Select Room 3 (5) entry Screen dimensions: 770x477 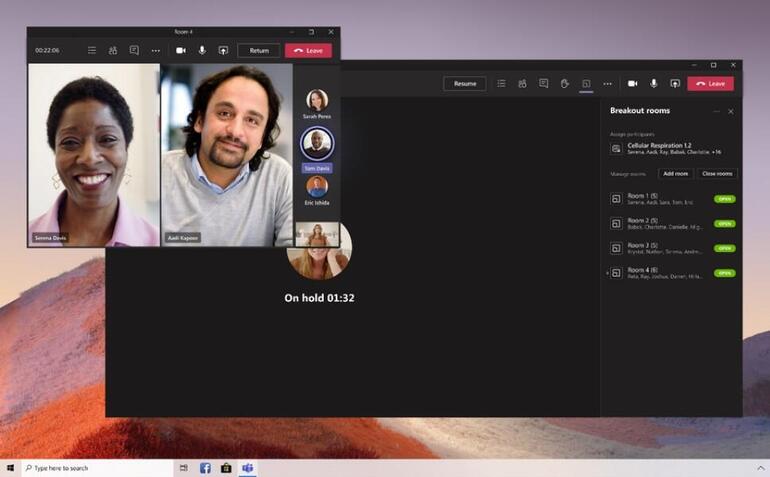click(x=673, y=248)
